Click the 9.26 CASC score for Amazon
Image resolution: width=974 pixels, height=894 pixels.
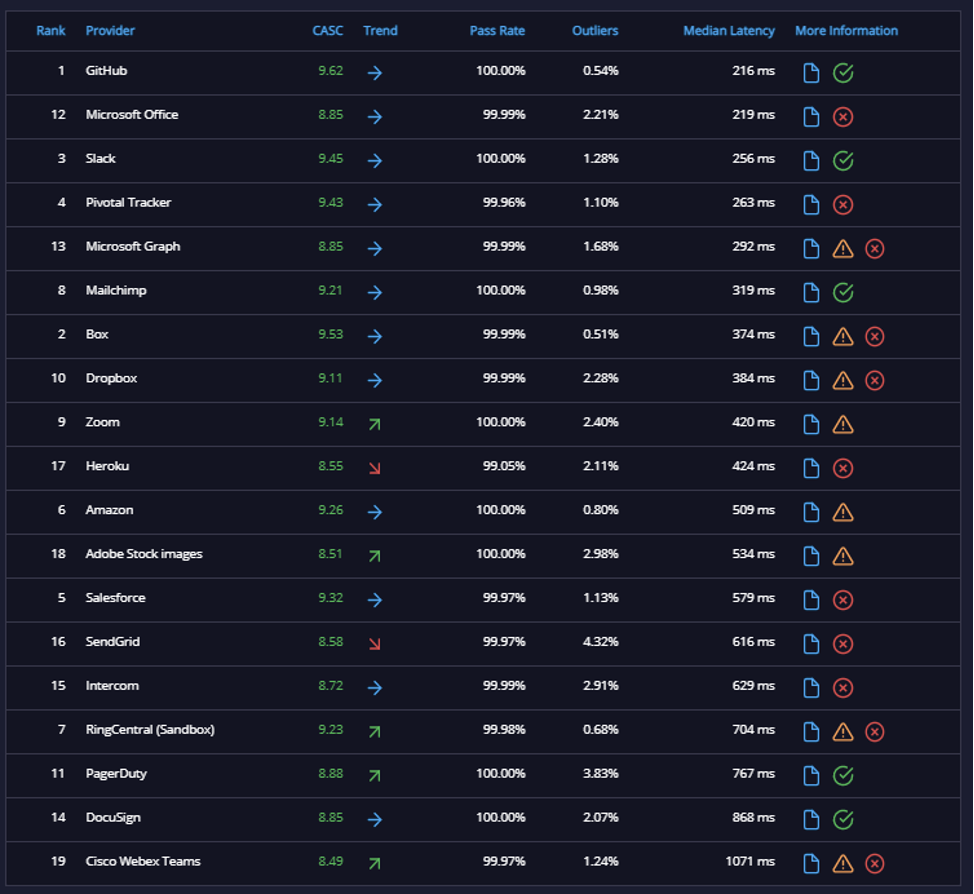pyautogui.click(x=330, y=510)
